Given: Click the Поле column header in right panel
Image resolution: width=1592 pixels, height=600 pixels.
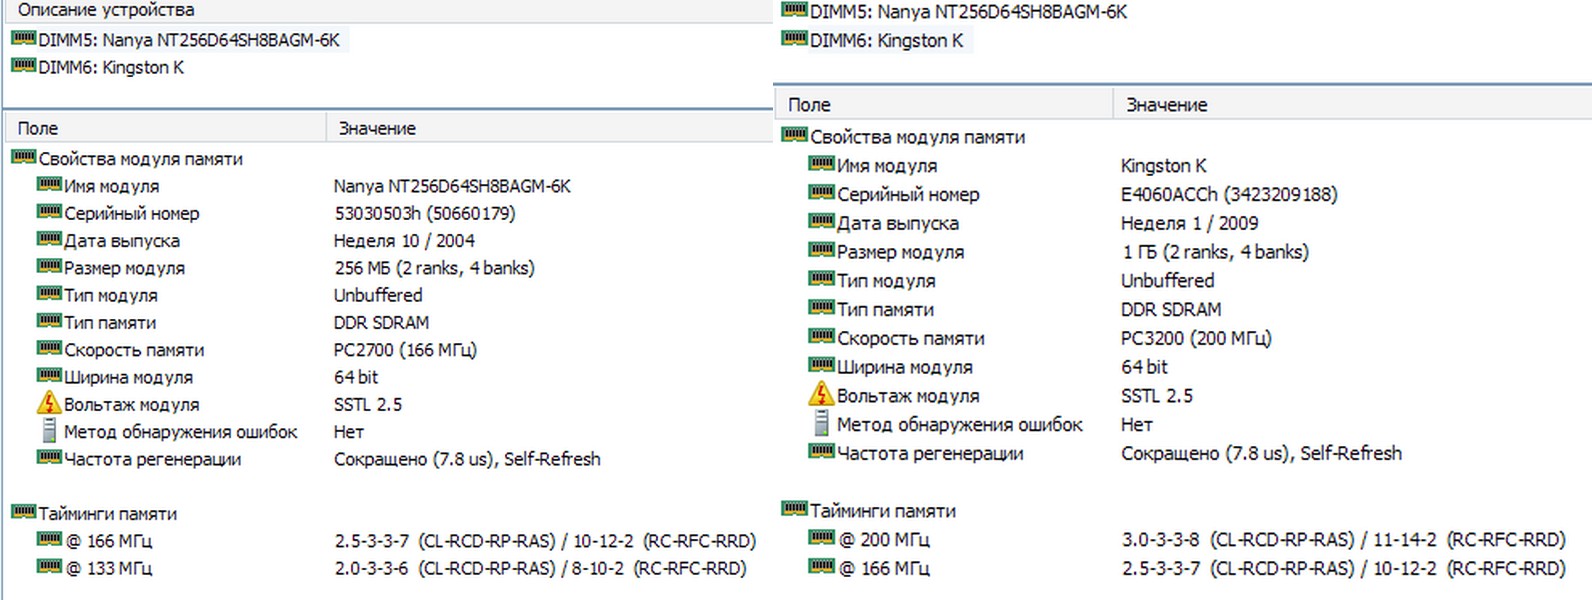Looking at the screenshot, I should [809, 104].
